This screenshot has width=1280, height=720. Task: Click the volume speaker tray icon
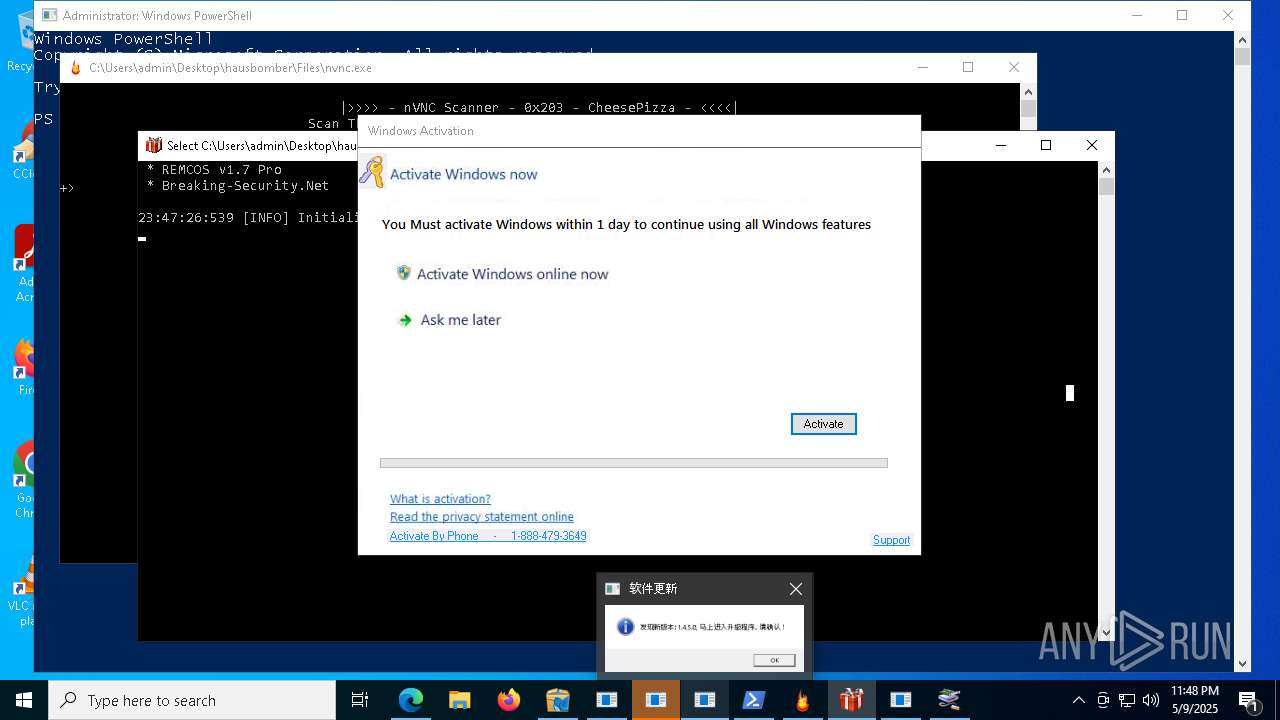pyautogui.click(x=1151, y=700)
